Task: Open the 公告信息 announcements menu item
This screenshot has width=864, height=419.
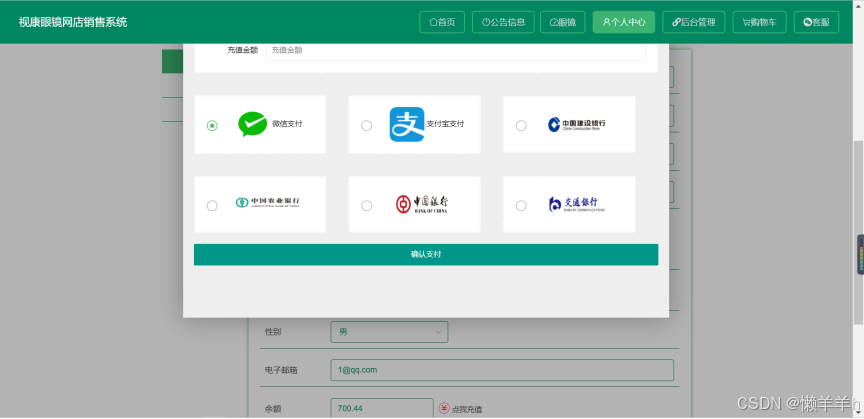Action: coord(503,22)
